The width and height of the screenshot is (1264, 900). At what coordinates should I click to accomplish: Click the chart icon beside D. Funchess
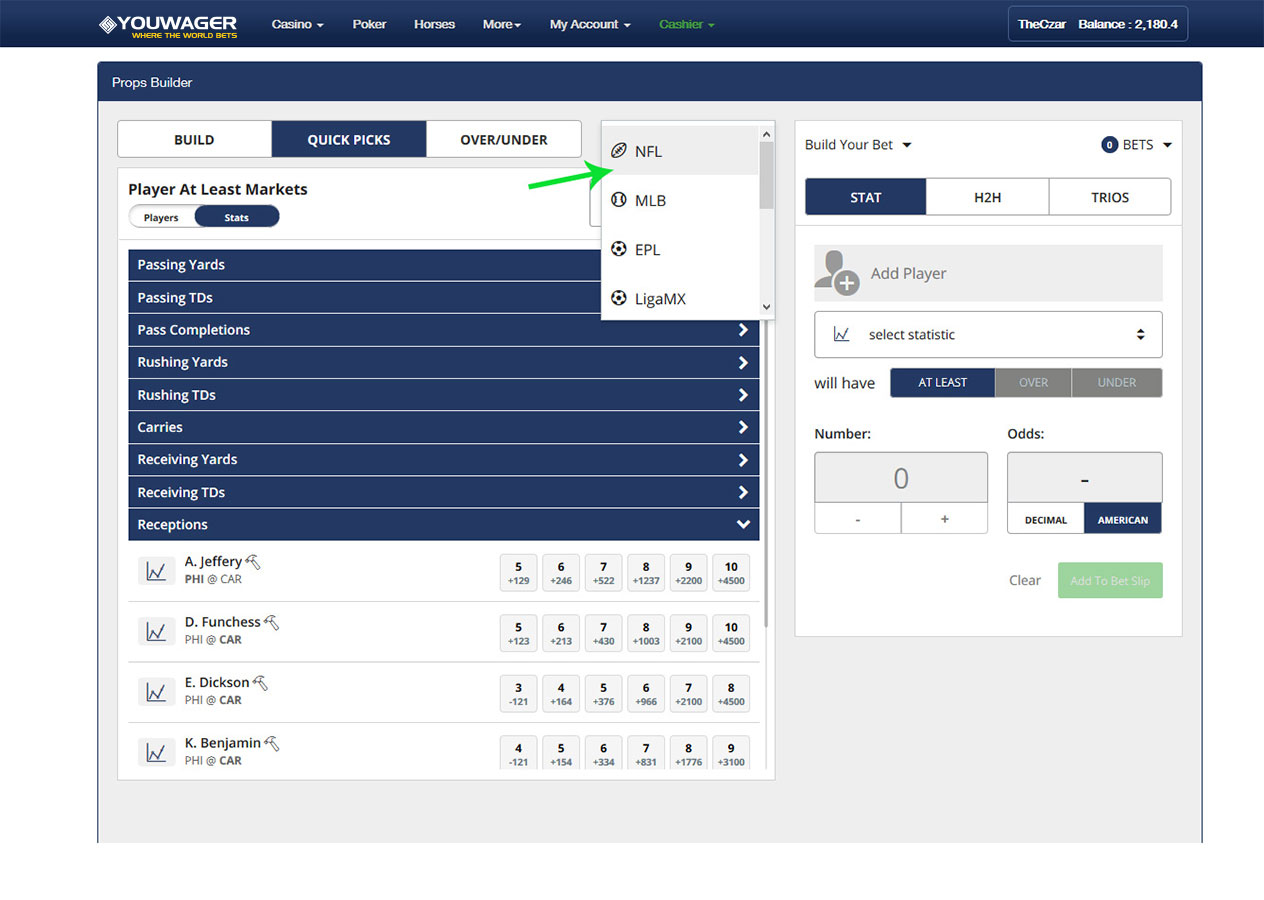(x=156, y=632)
